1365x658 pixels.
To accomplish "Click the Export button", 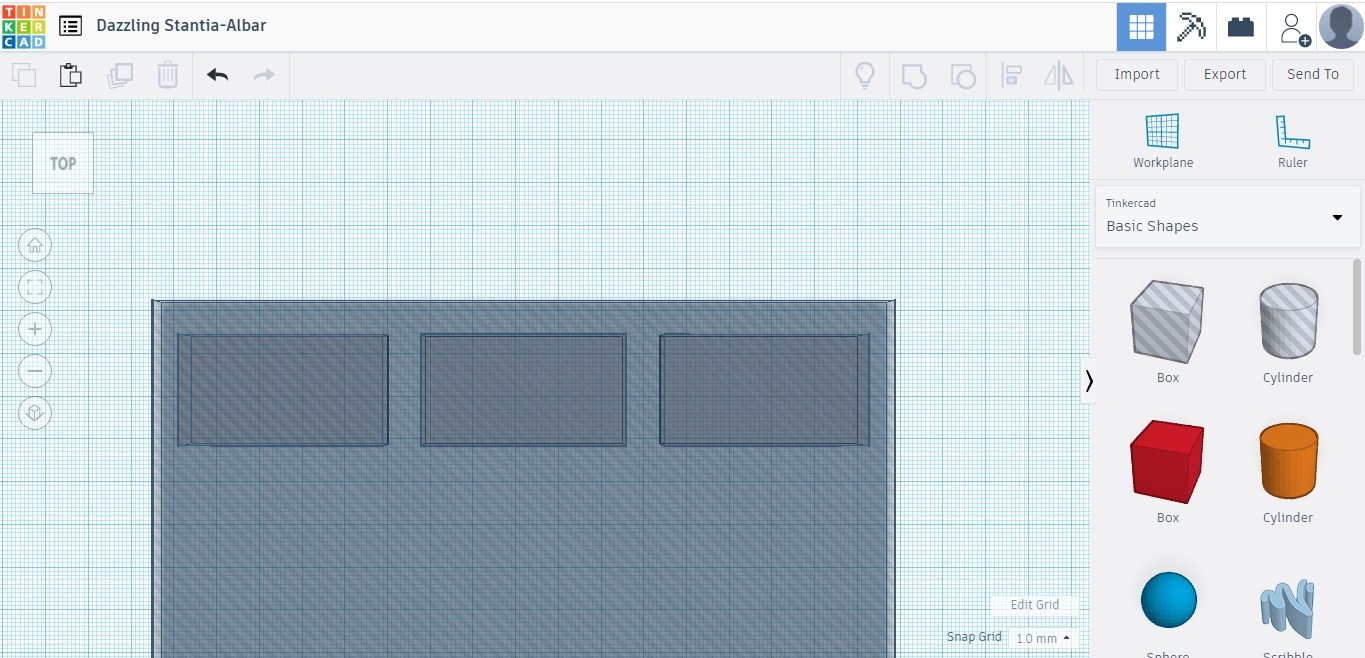I will click(1225, 74).
